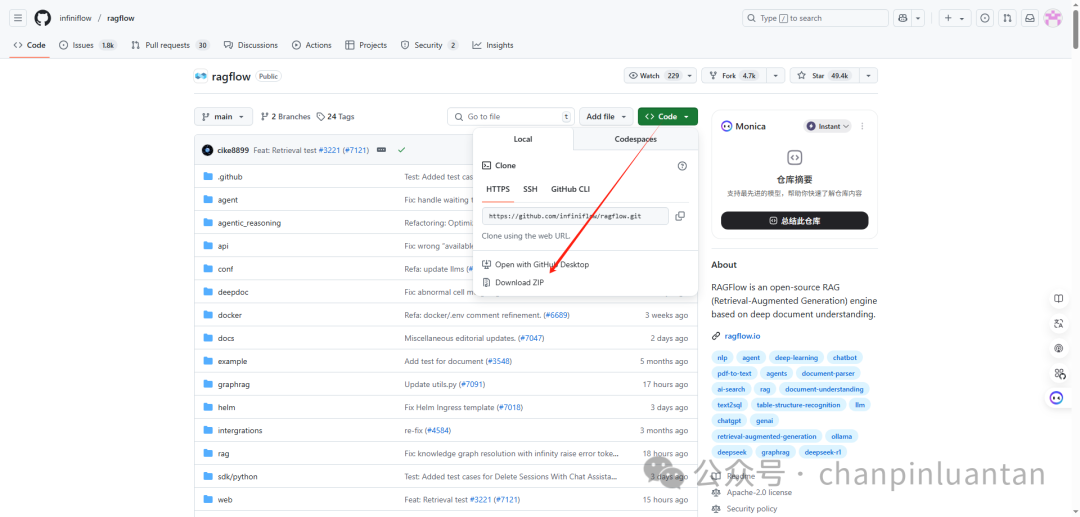
Task: Select the GitHub CLI clone tab
Action: coord(570,189)
